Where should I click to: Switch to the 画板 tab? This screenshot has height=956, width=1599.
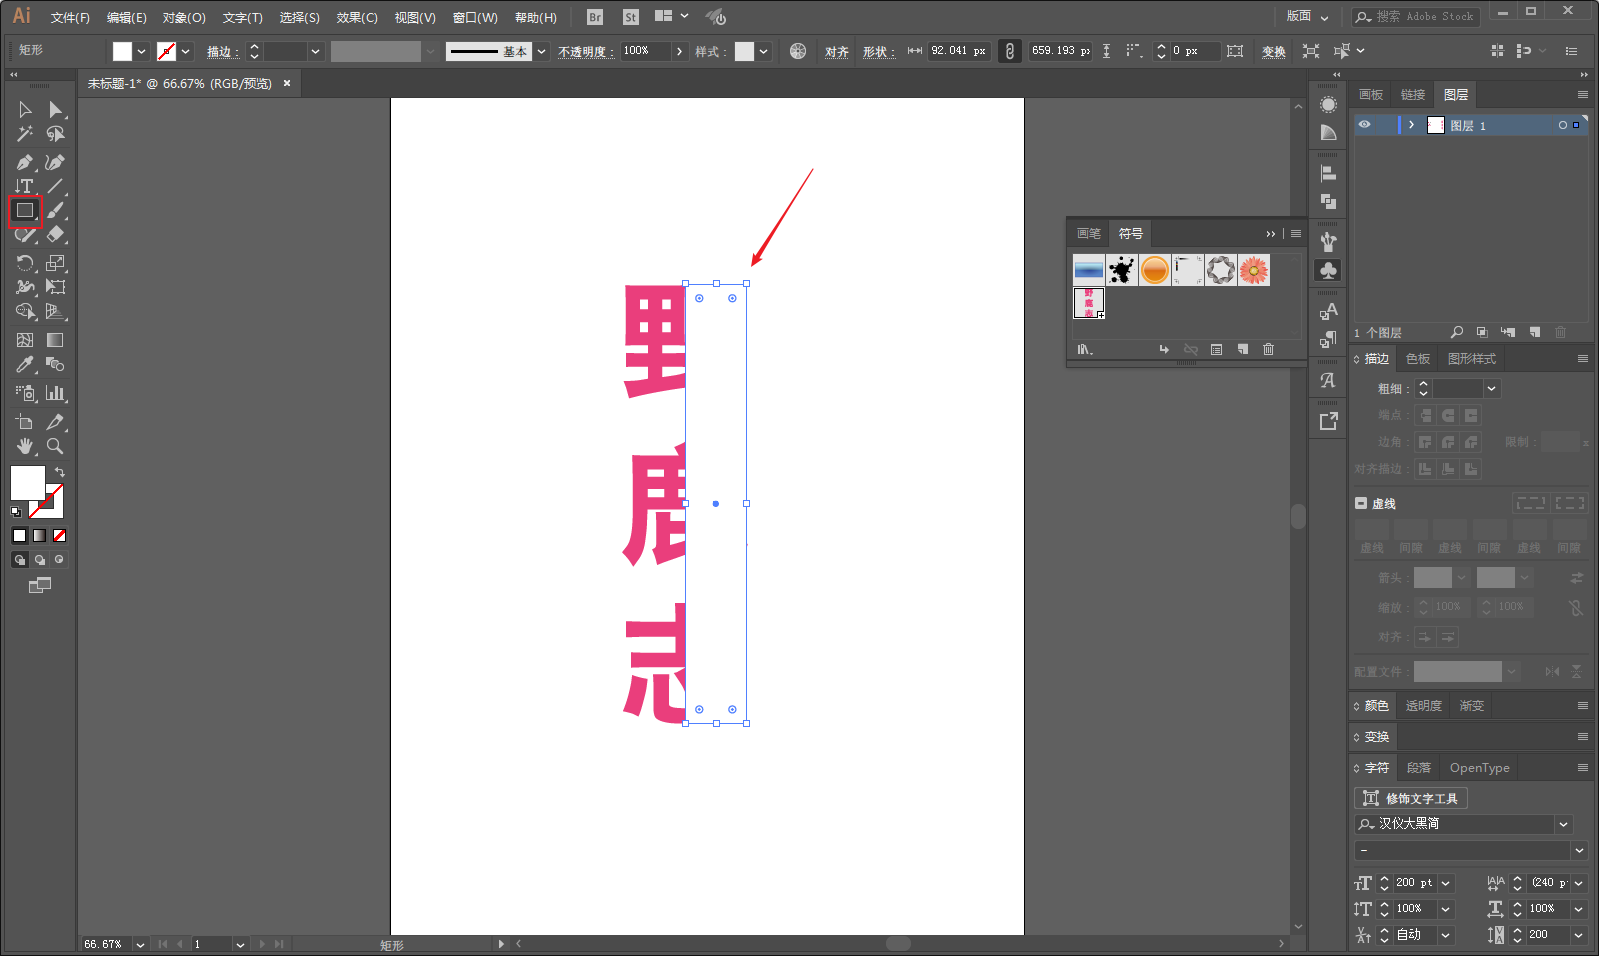pyautogui.click(x=1371, y=95)
